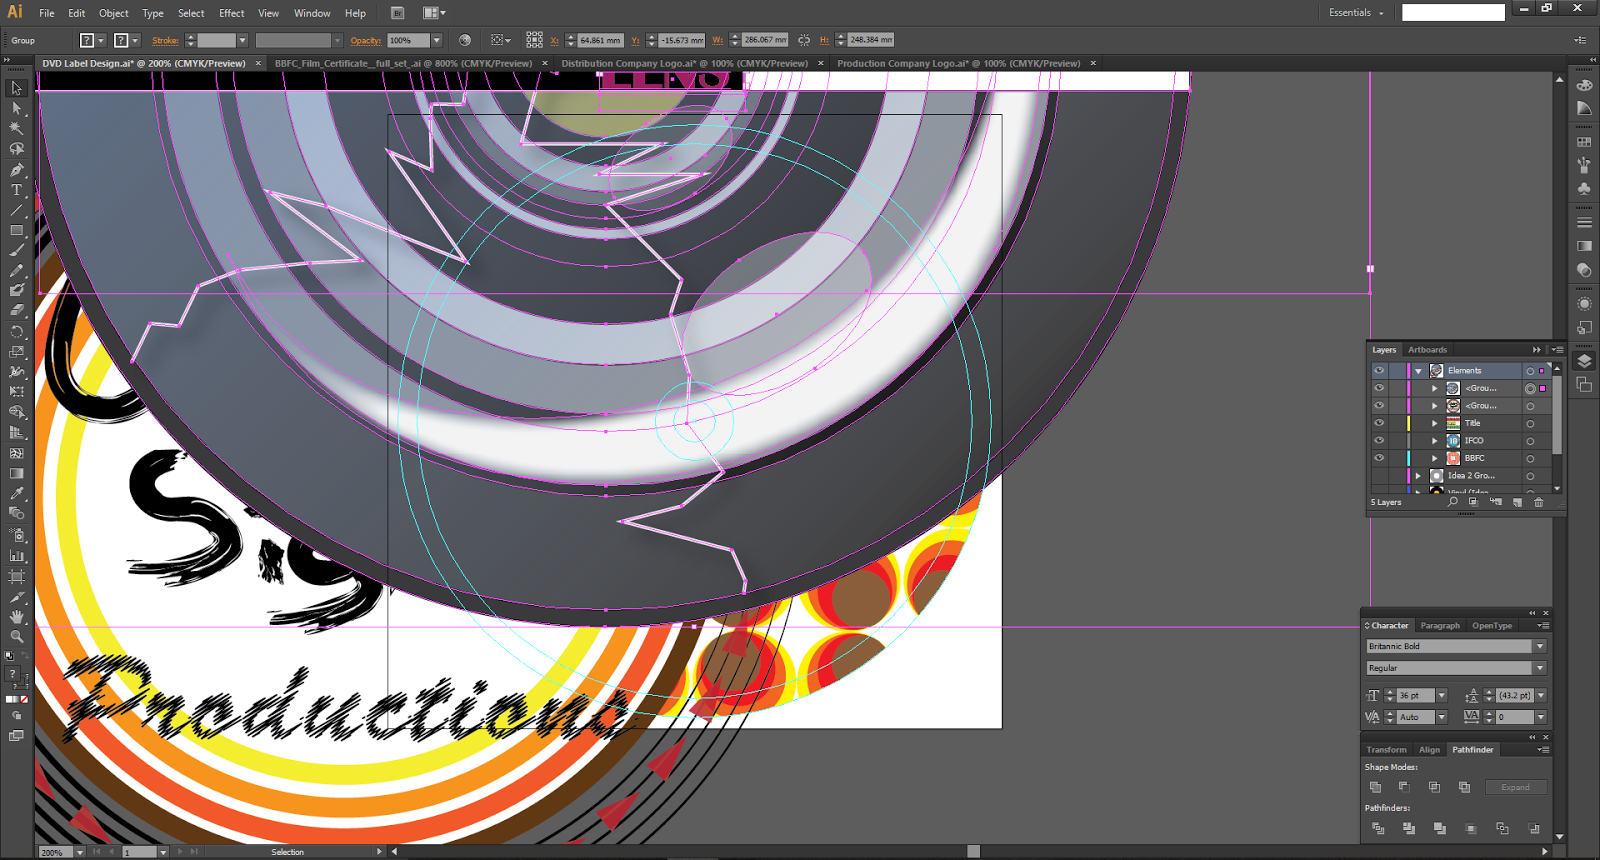Select the Direct Selection tool

(16, 108)
